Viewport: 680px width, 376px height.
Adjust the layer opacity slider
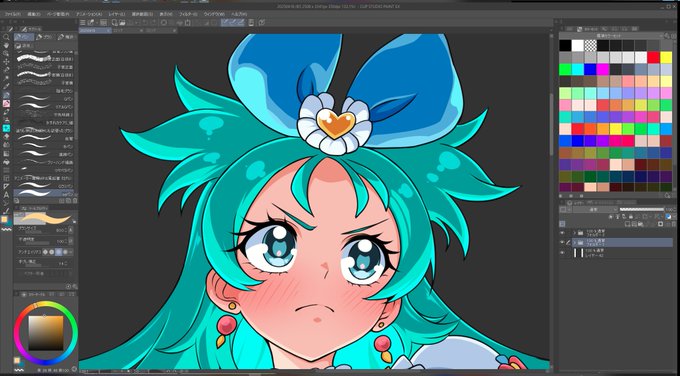(x=642, y=209)
